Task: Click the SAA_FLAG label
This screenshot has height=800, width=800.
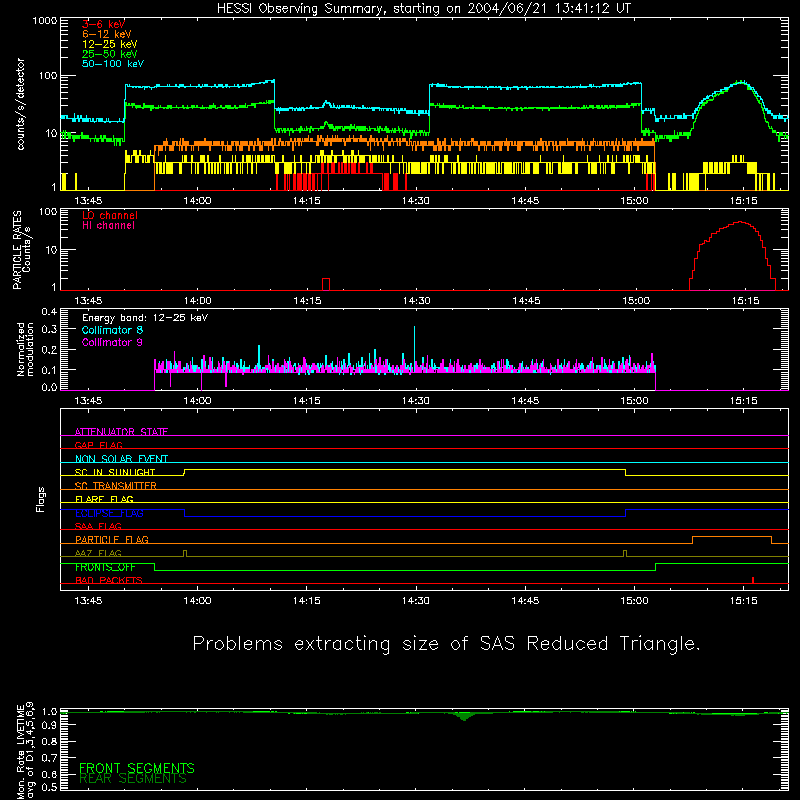Action: [98, 526]
